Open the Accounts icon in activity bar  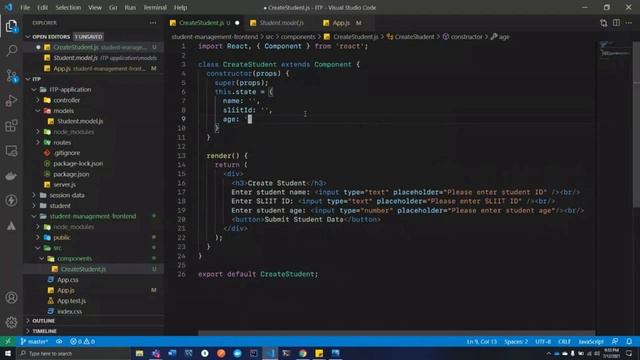tap(11, 298)
